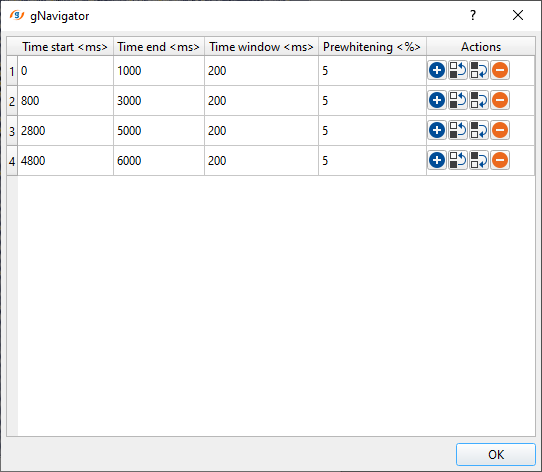542x472 pixels.
Task: Open the help question mark button
Action: pos(473,15)
